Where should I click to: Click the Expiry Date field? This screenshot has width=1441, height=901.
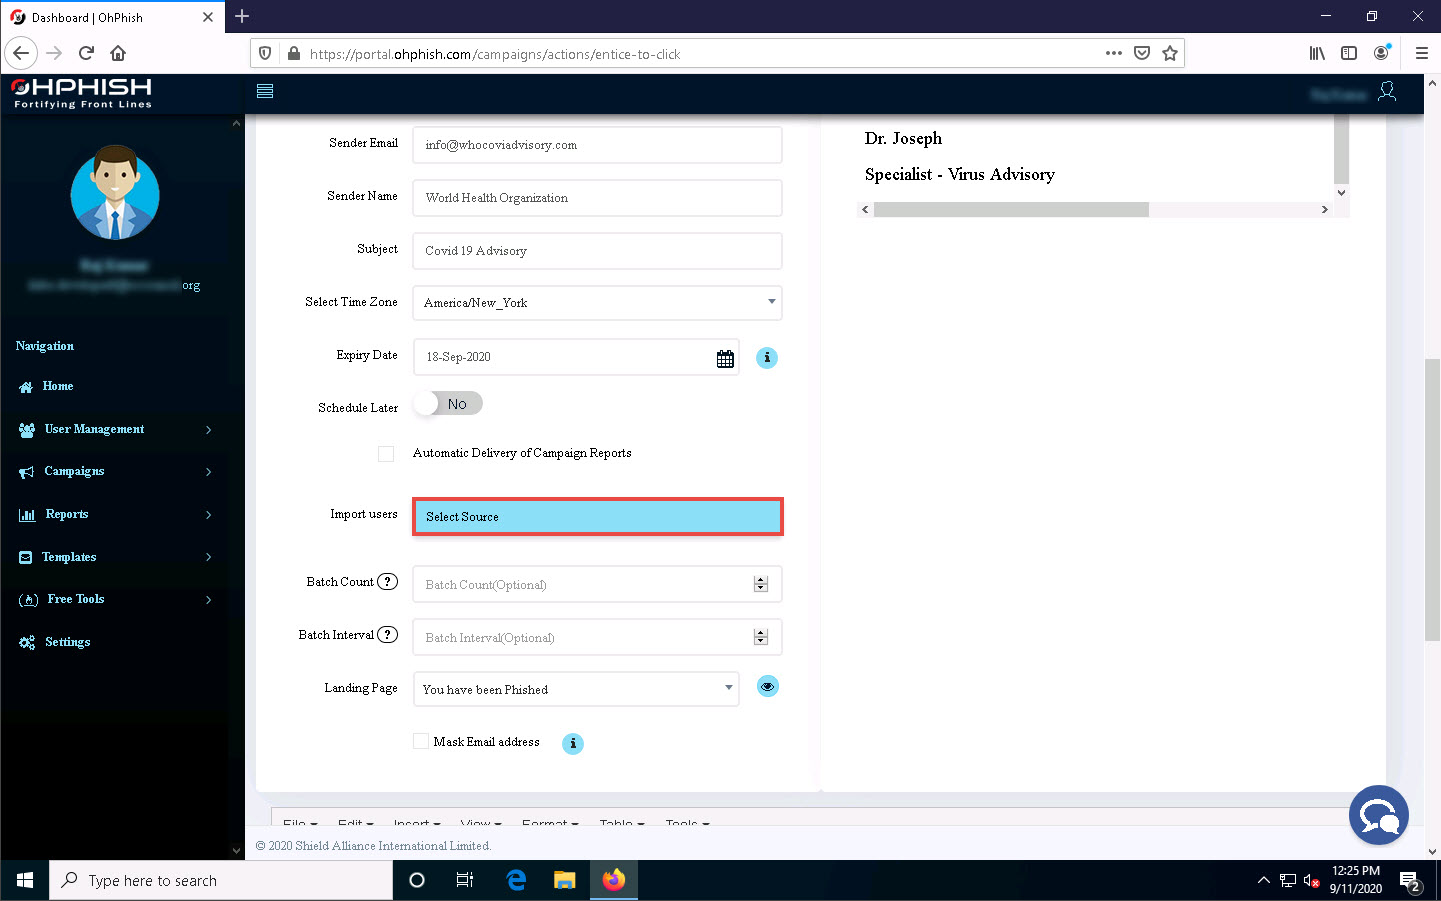pos(576,357)
